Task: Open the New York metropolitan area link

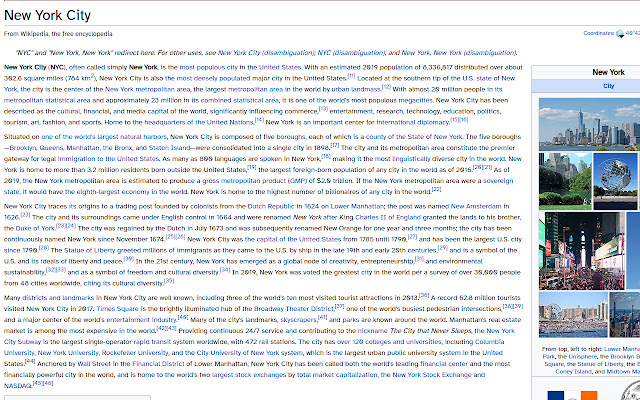Action: point(147,89)
